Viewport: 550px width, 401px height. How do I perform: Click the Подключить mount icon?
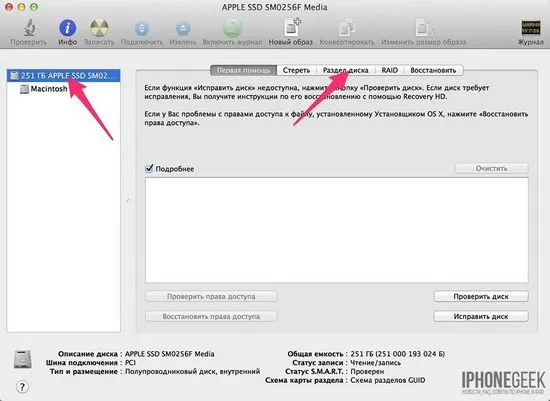[142, 29]
